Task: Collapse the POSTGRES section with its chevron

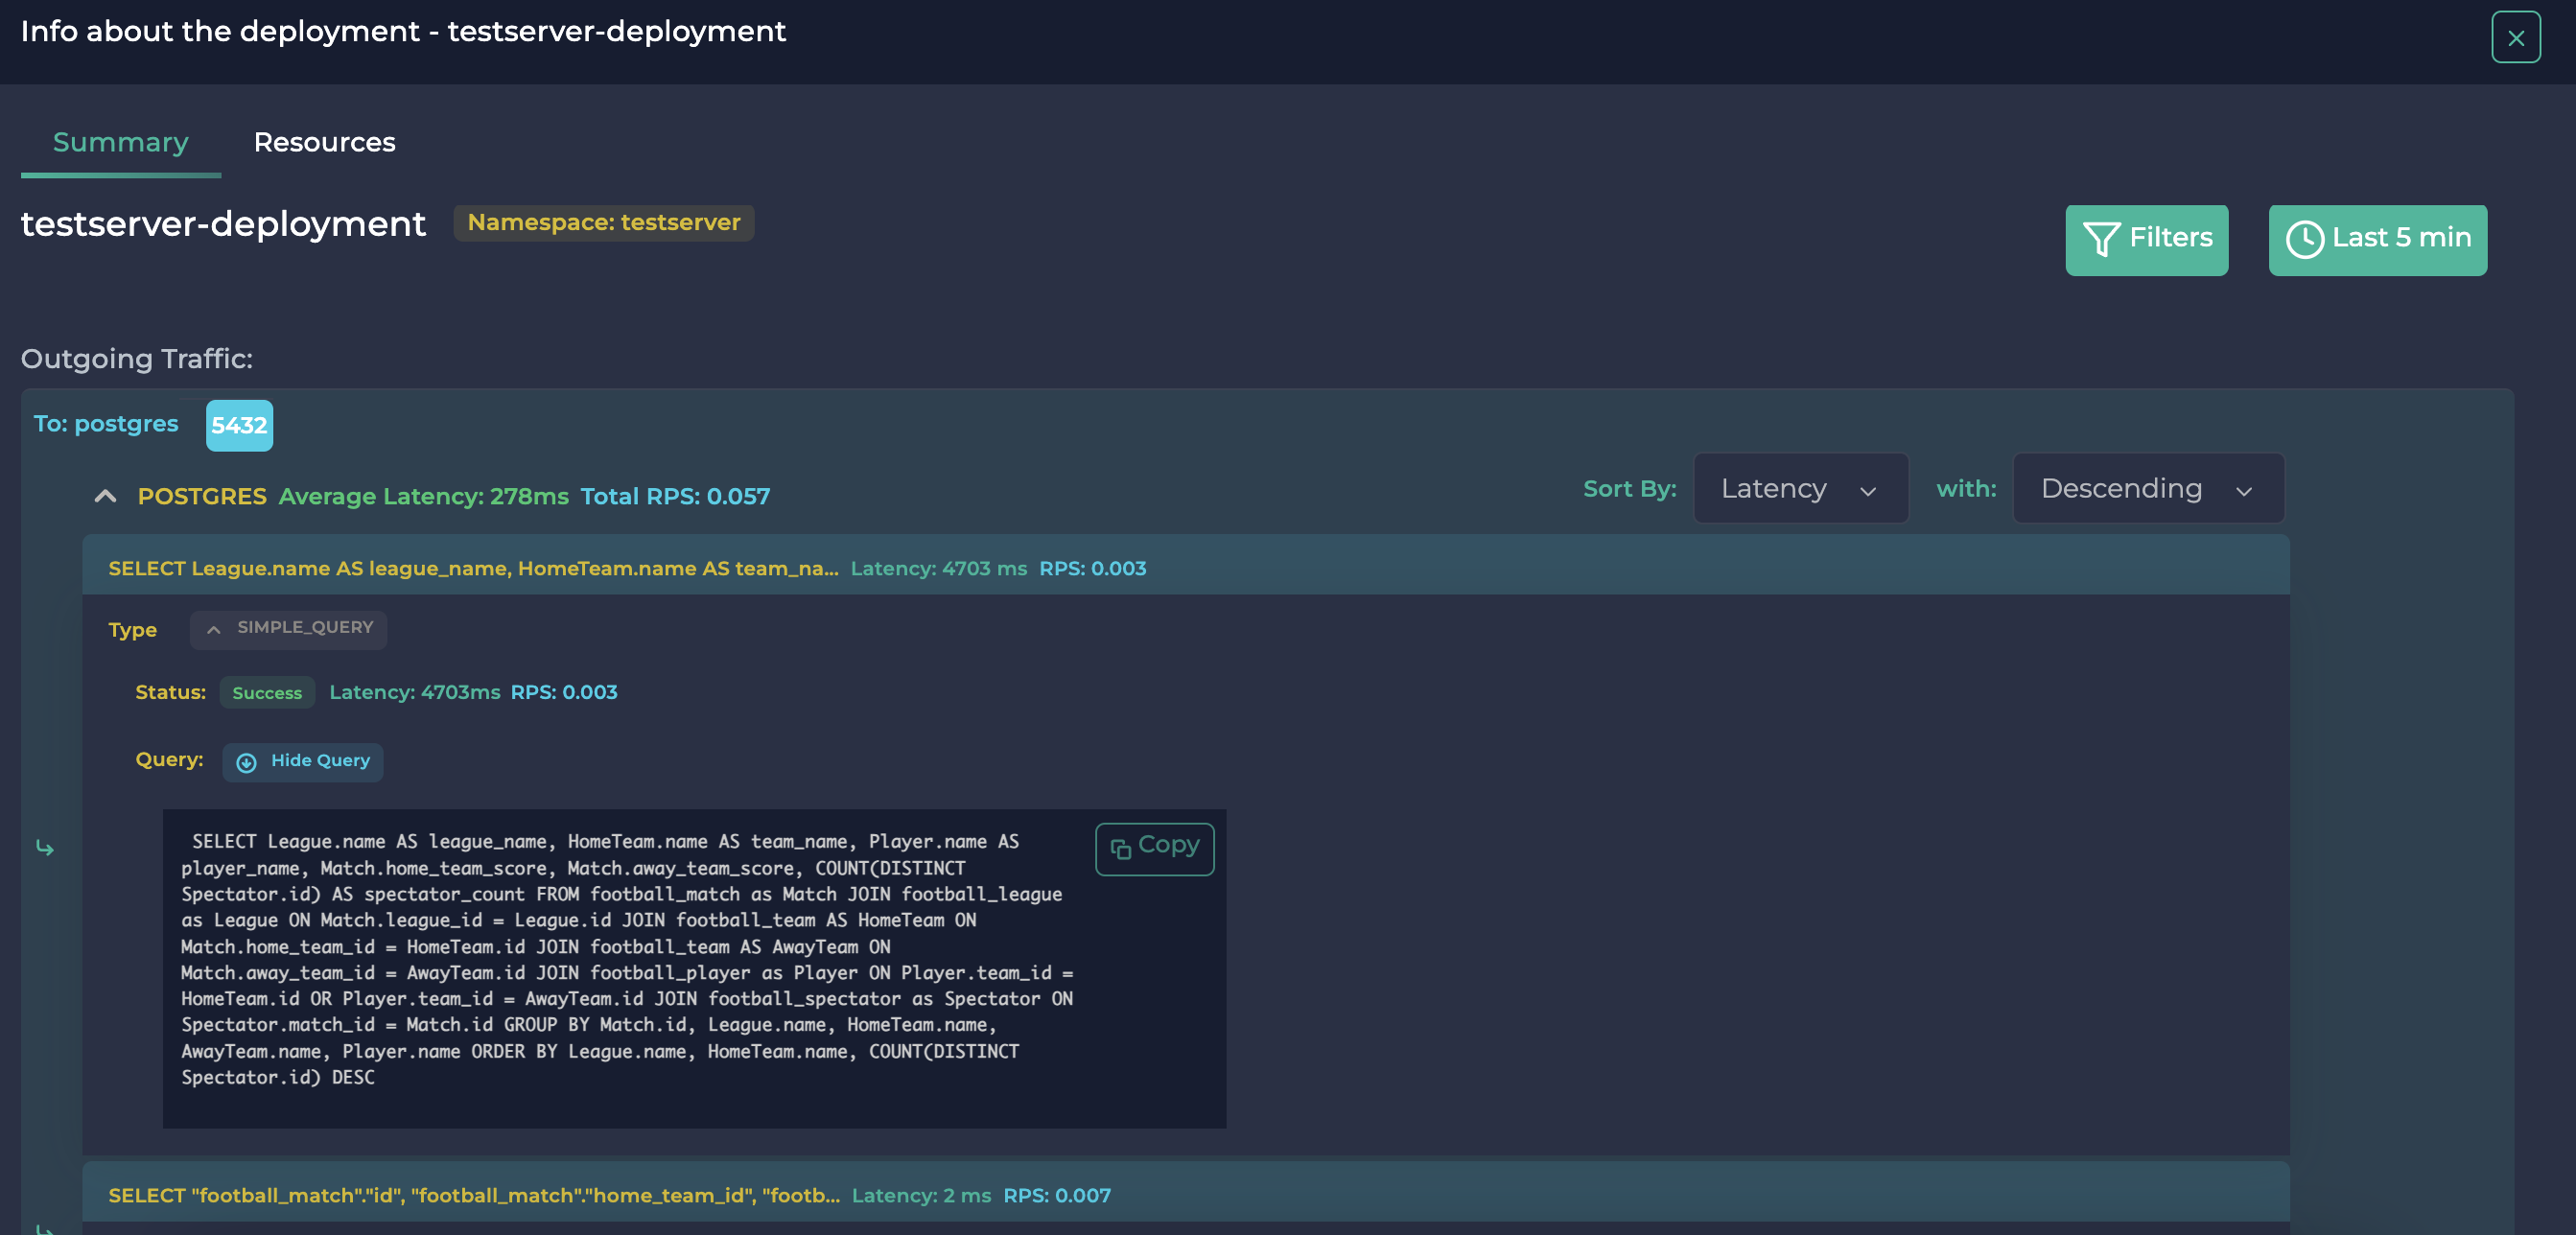Action: (105, 495)
